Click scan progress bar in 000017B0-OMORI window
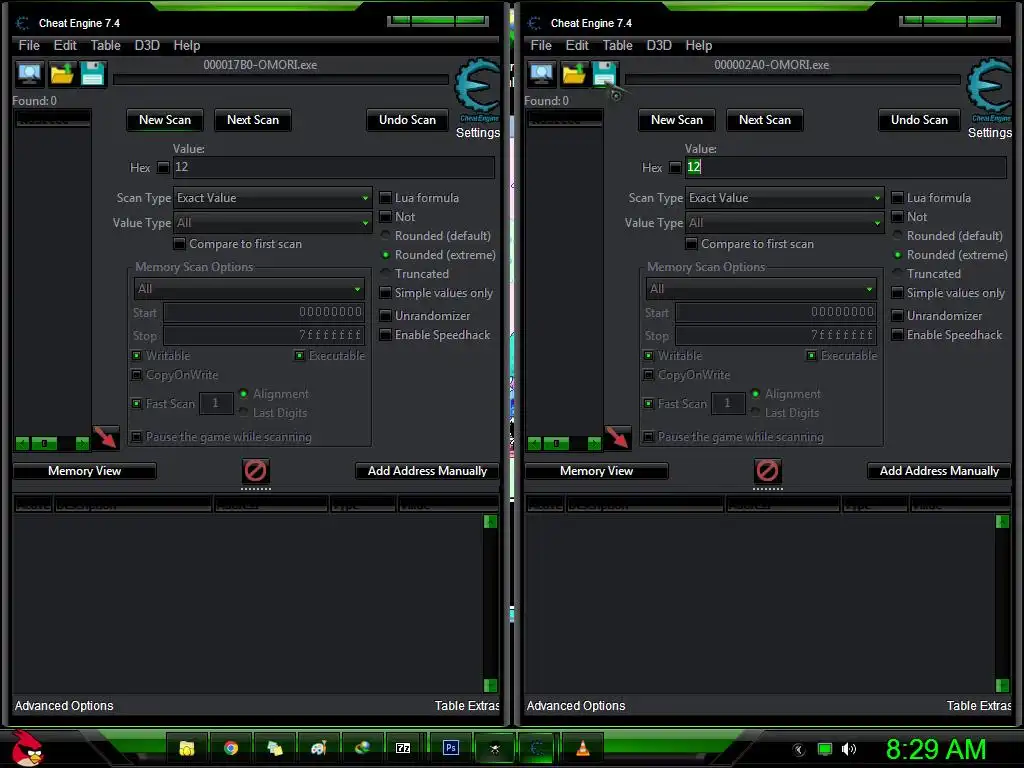This screenshot has height=768, width=1024. (281, 80)
